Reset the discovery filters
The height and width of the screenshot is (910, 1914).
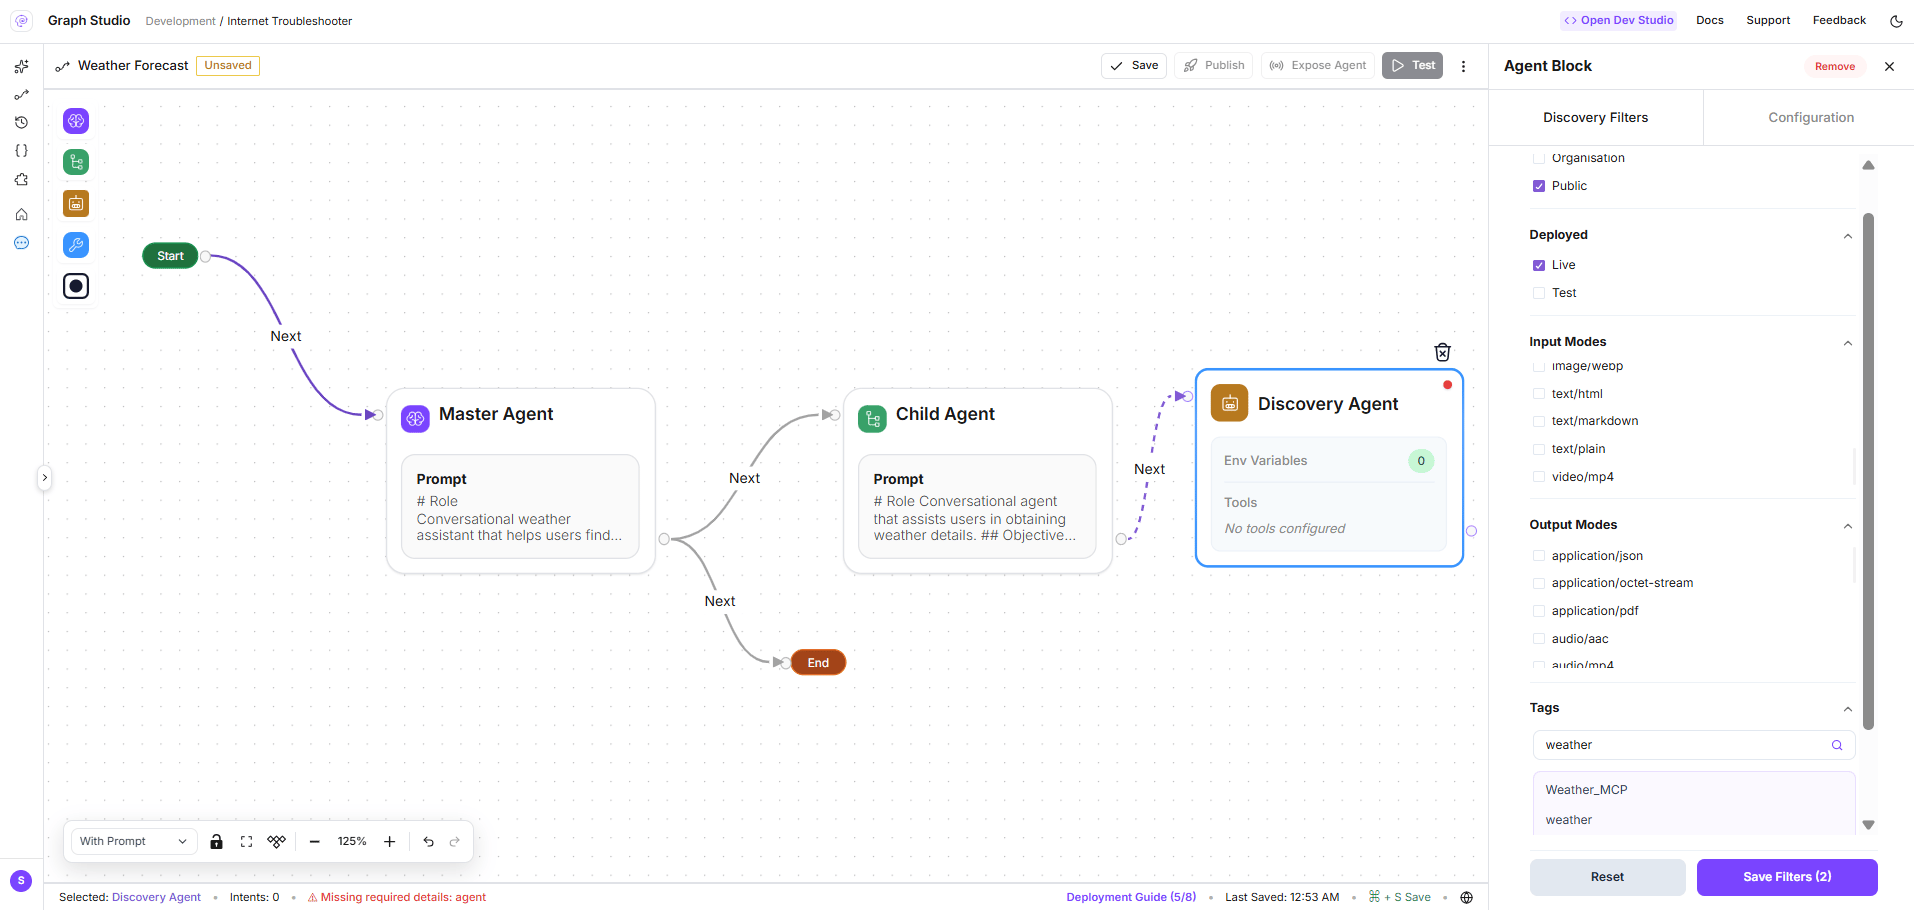coord(1607,877)
